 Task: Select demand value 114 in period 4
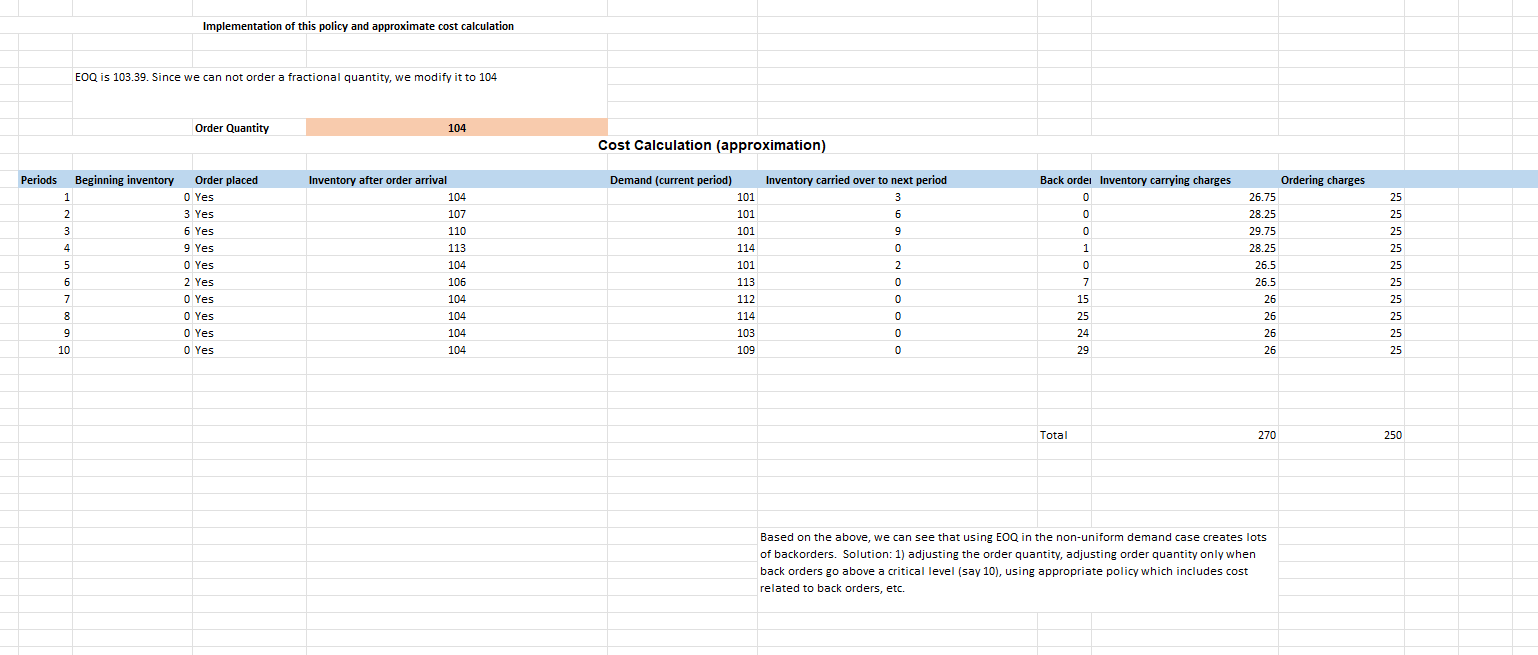click(682, 248)
